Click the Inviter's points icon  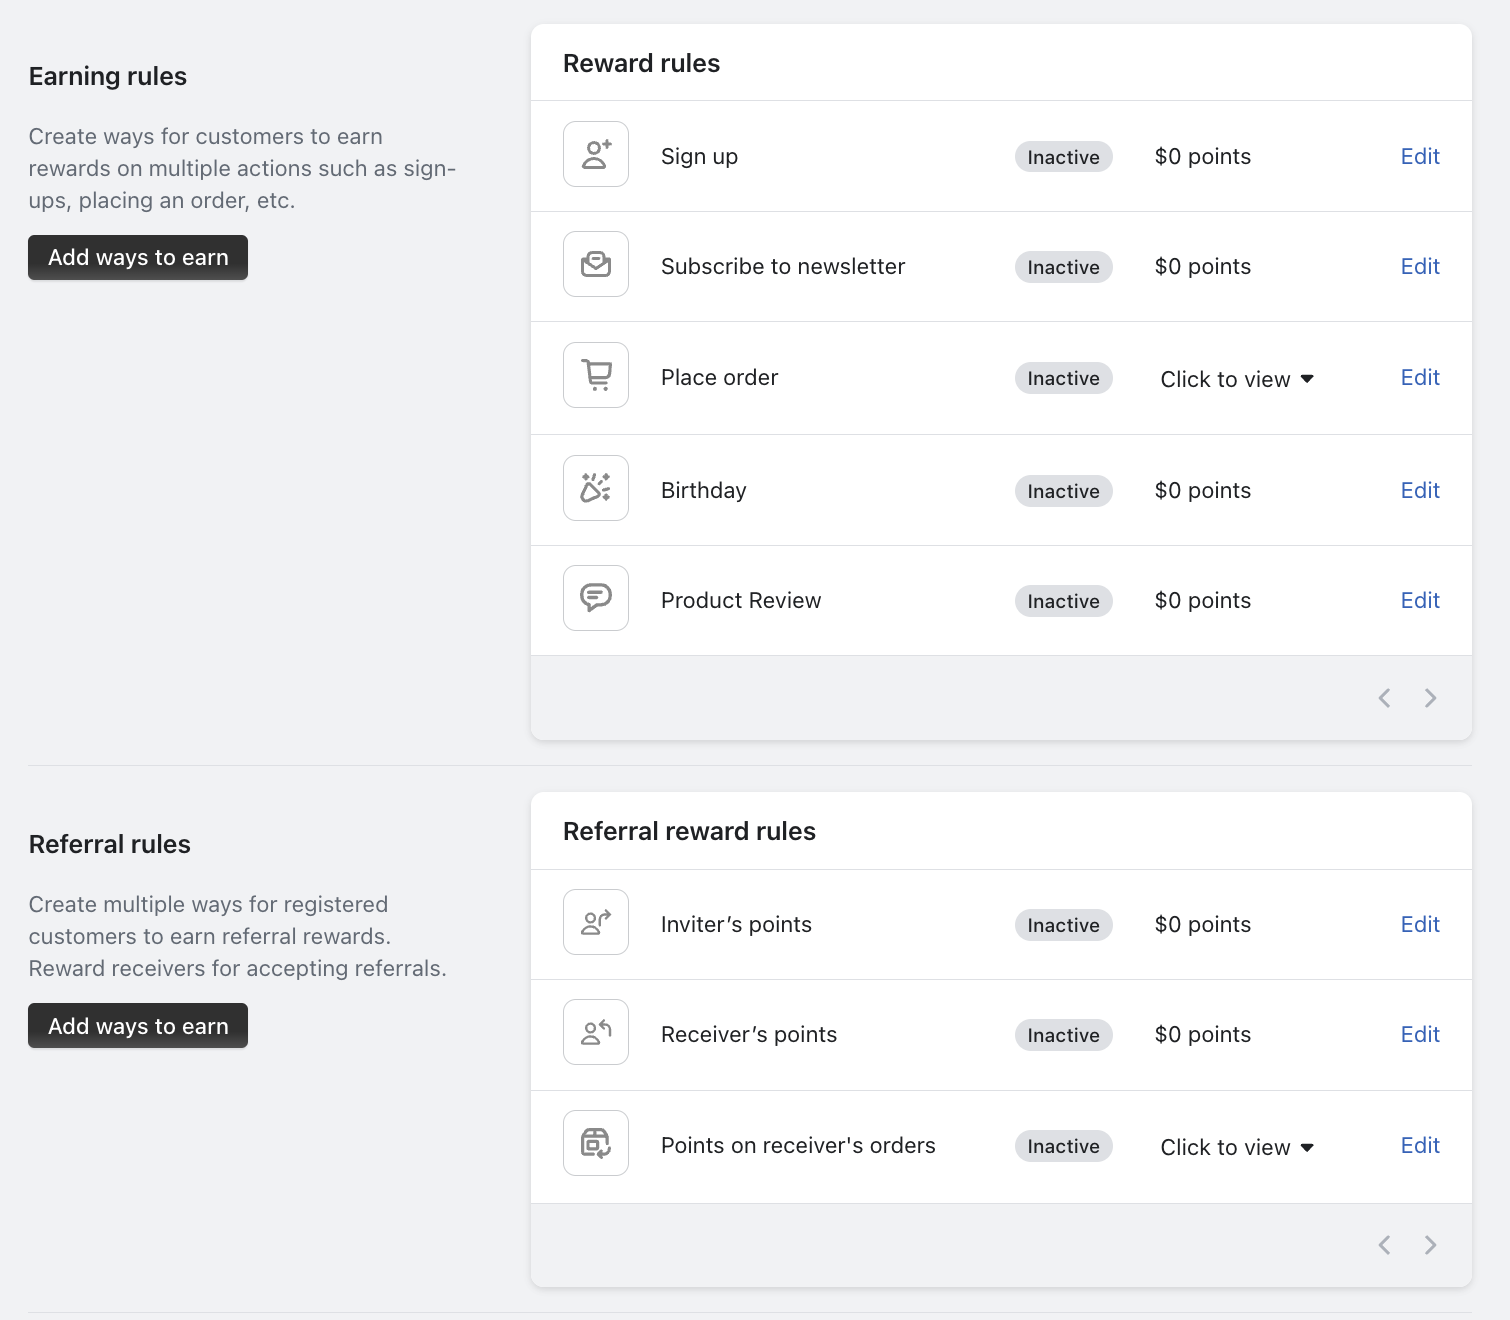coord(596,922)
